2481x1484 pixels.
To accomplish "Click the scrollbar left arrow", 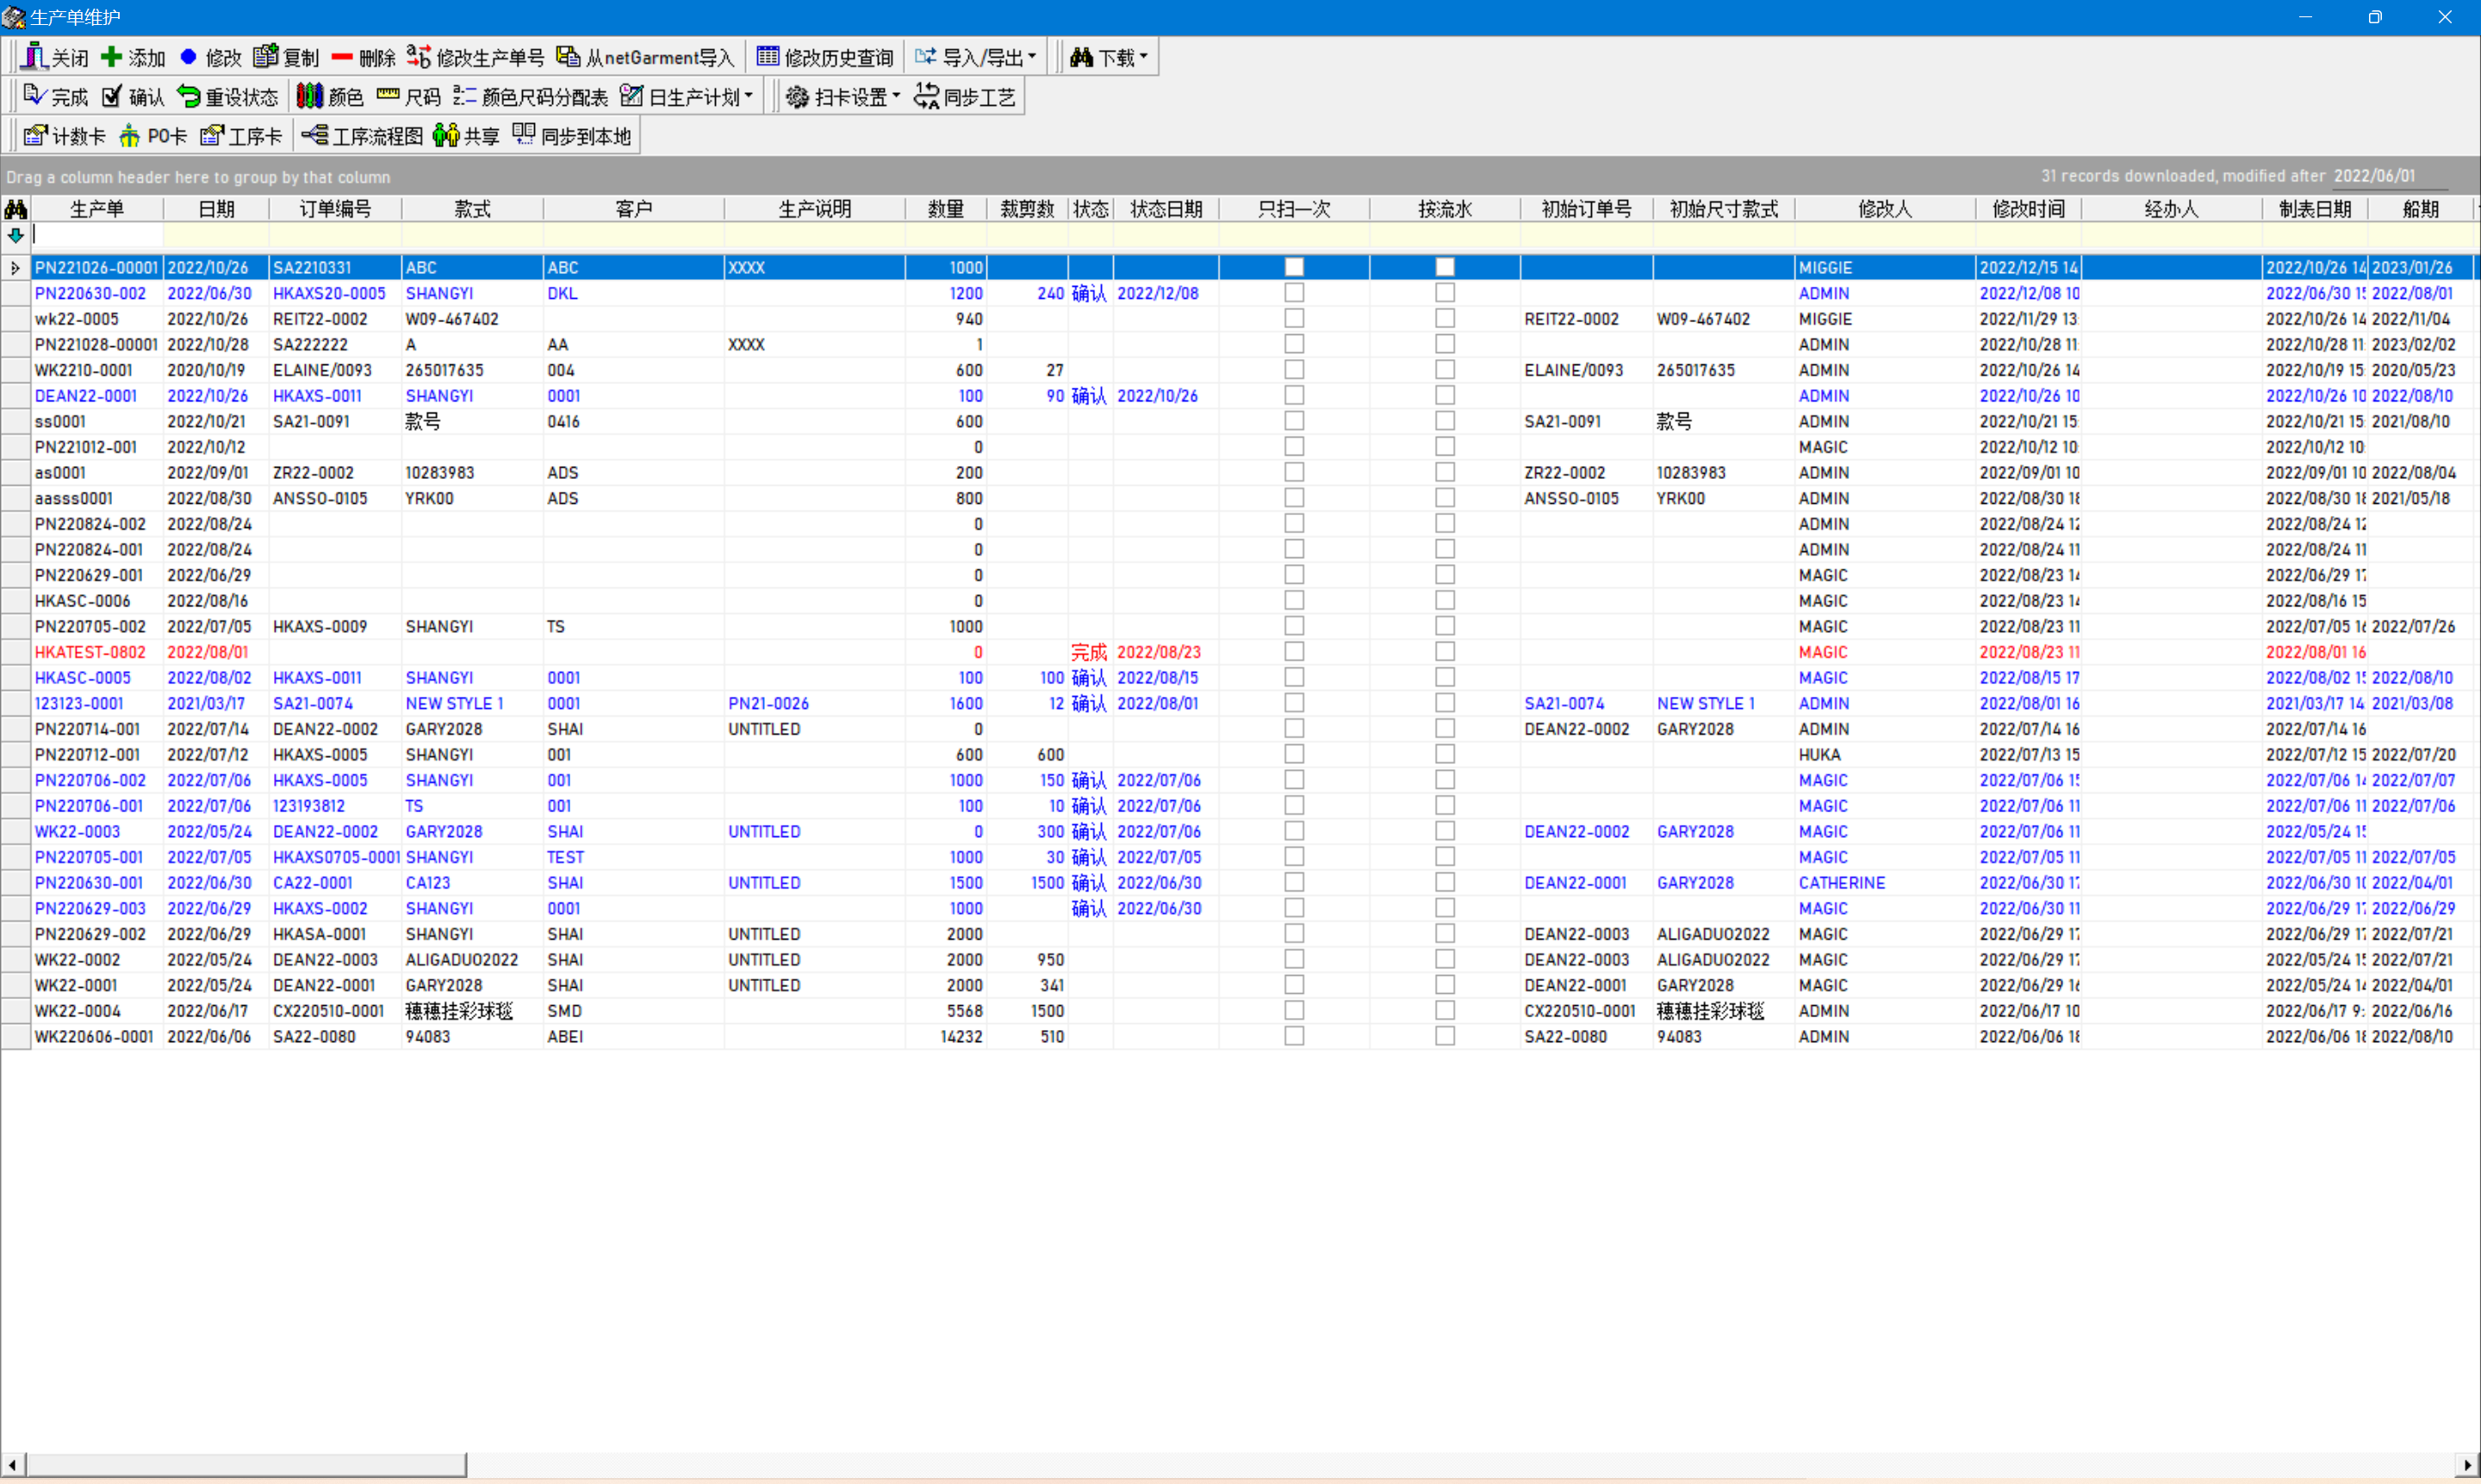I will click(x=12, y=1465).
